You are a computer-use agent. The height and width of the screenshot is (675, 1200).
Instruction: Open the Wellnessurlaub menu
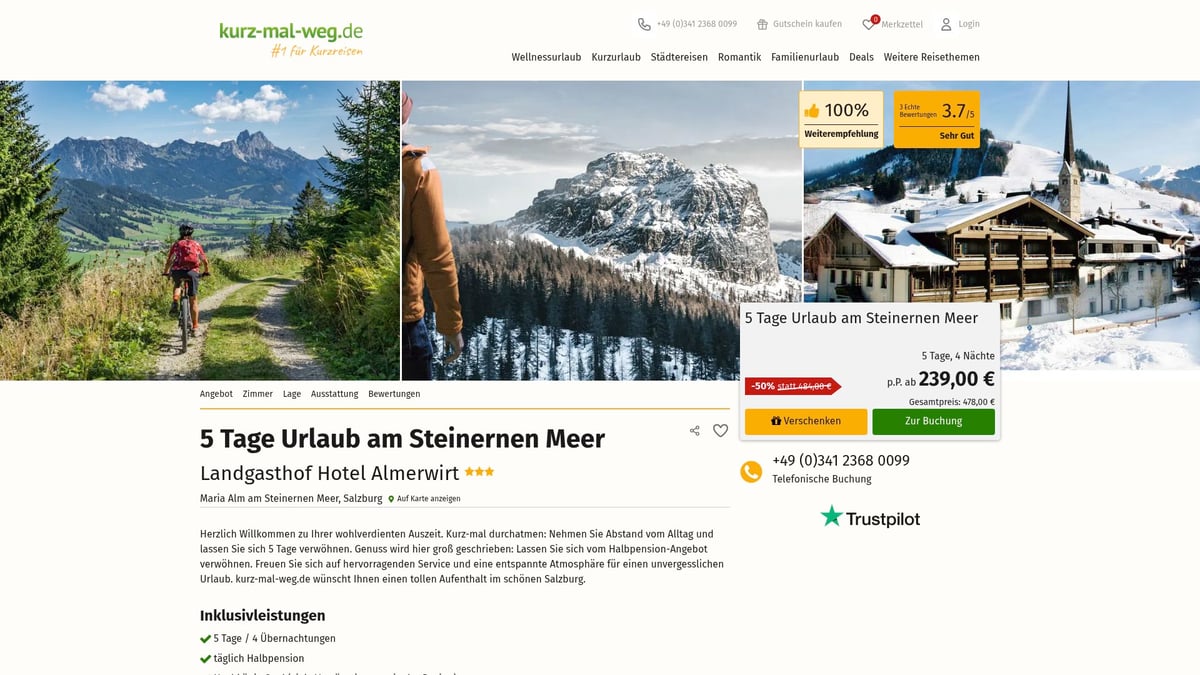546,57
